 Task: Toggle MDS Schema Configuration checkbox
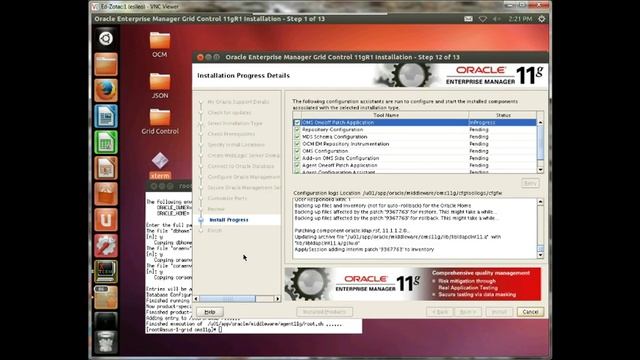[x=297, y=137]
